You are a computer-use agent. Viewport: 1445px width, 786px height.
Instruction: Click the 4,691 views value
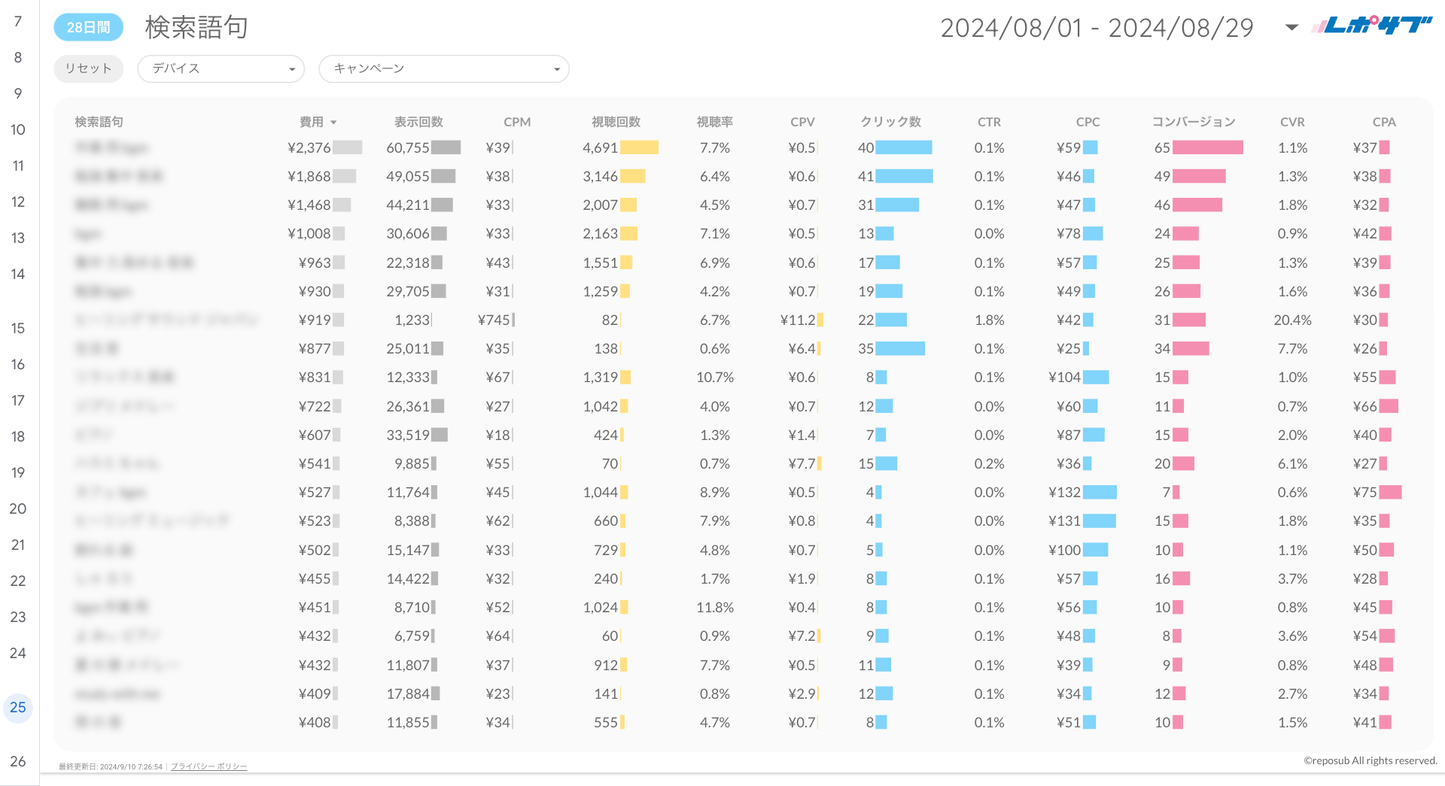(600, 148)
